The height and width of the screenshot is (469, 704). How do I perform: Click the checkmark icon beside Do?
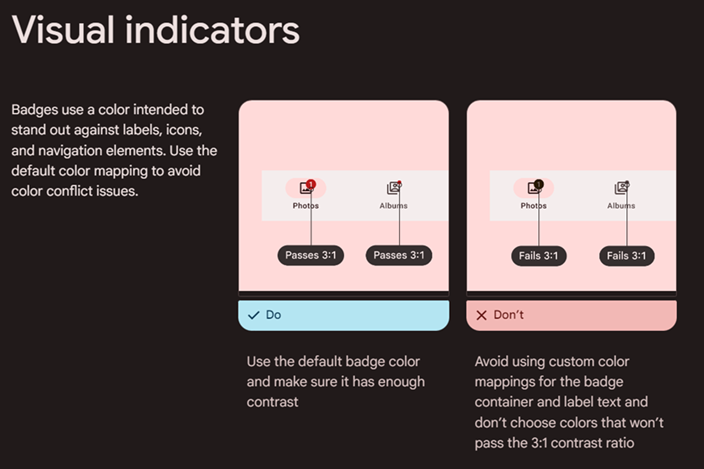point(253,315)
